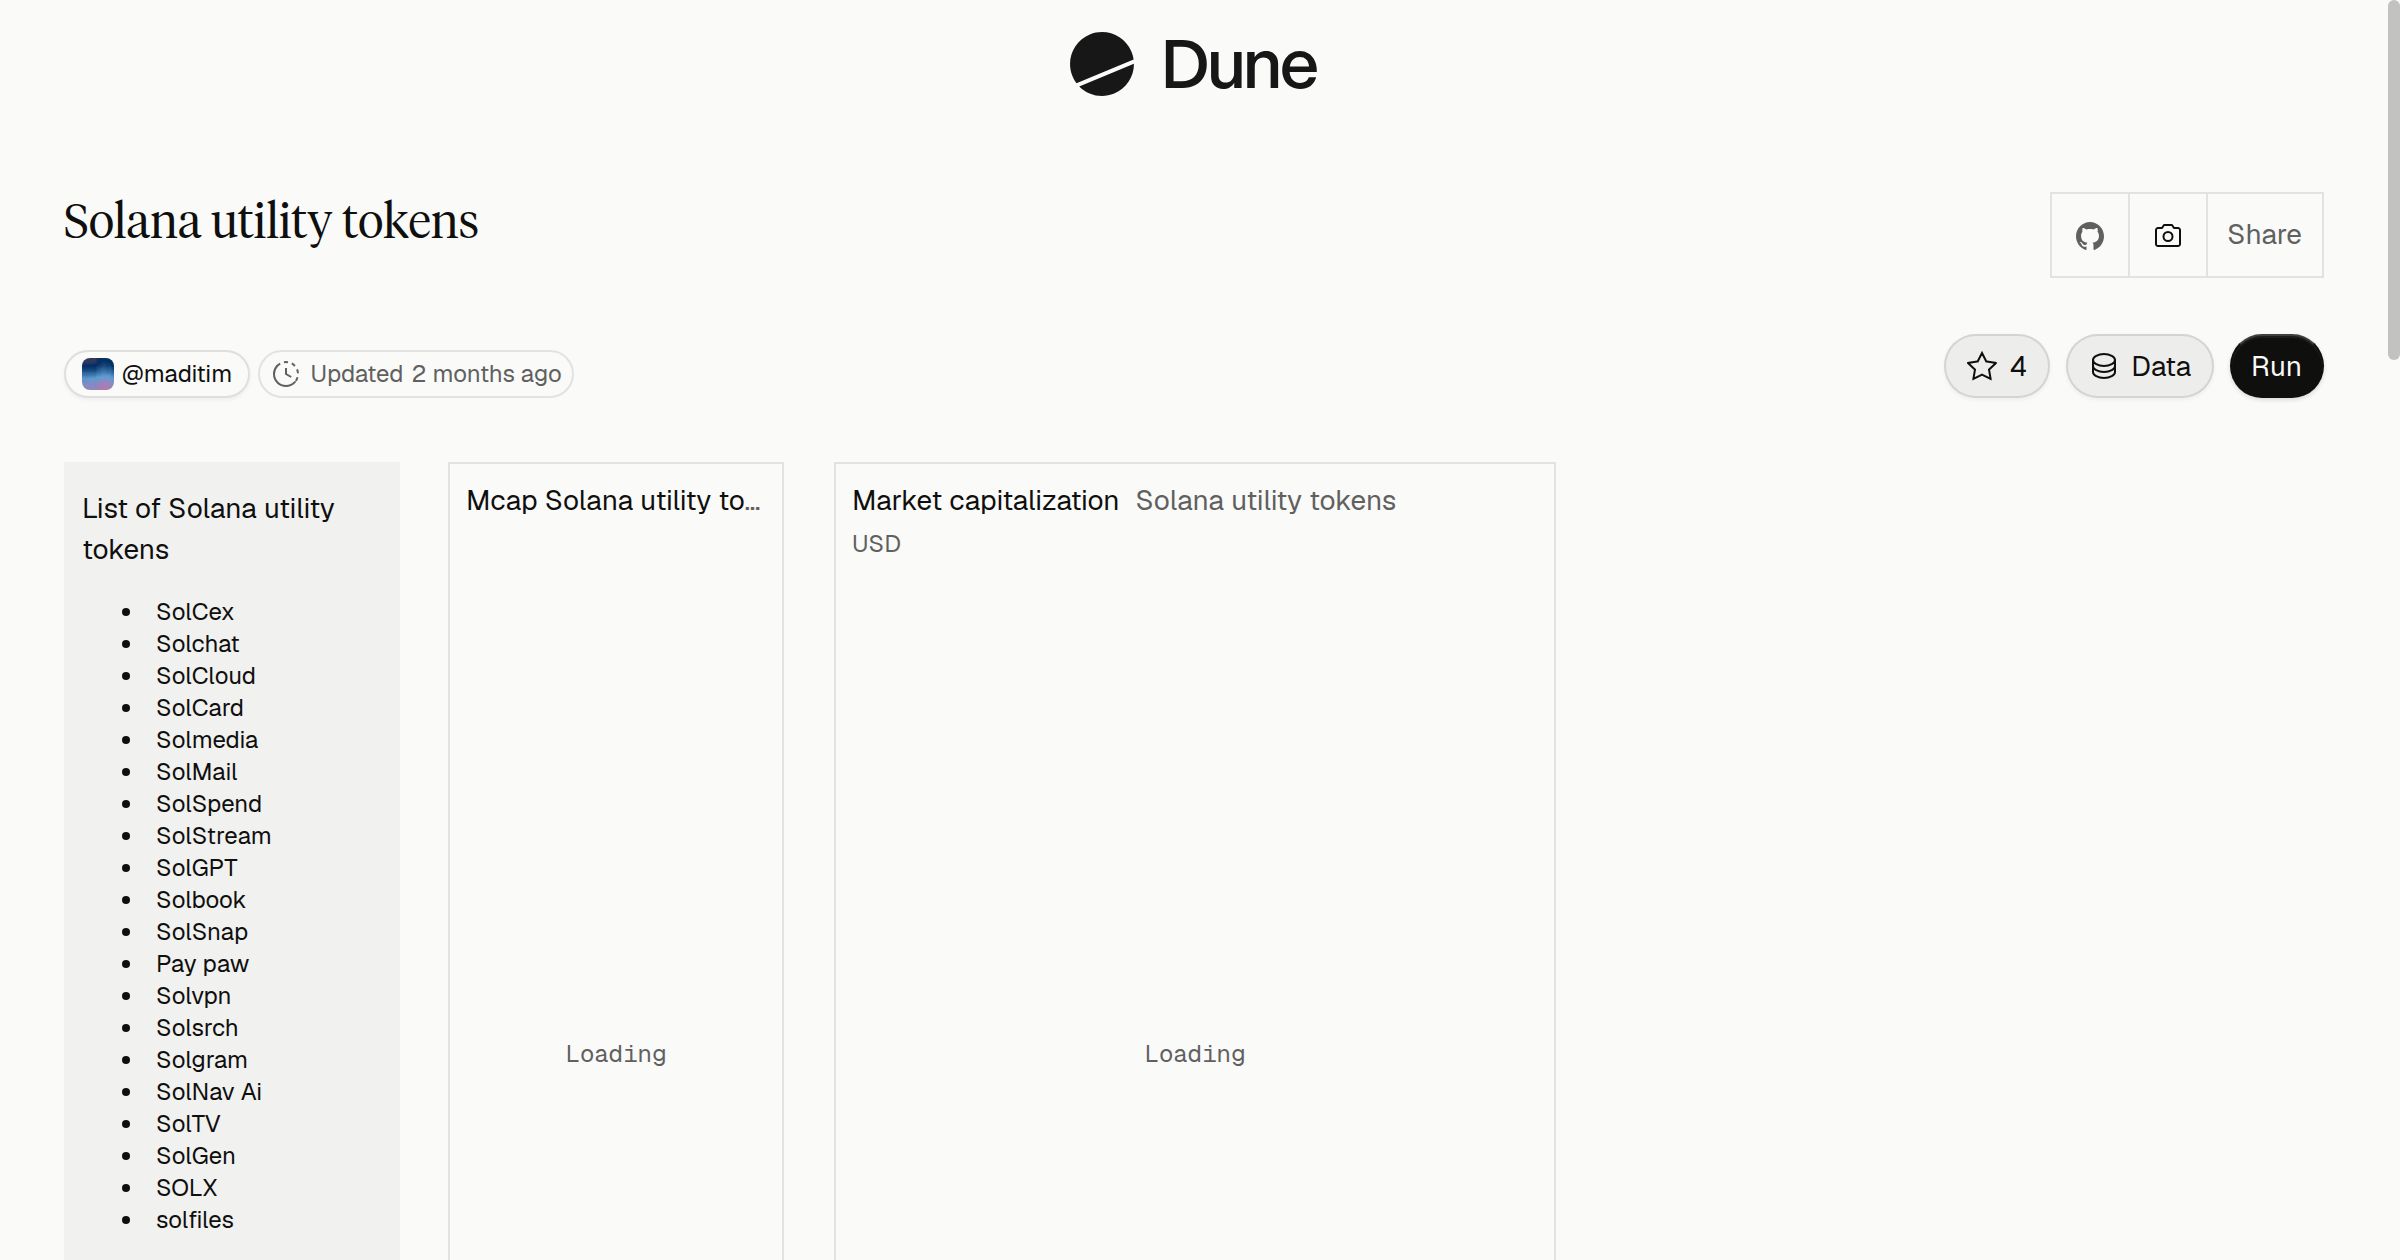Click the Share button
The height and width of the screenshot is (1260, 2400).
point(2264,235)
